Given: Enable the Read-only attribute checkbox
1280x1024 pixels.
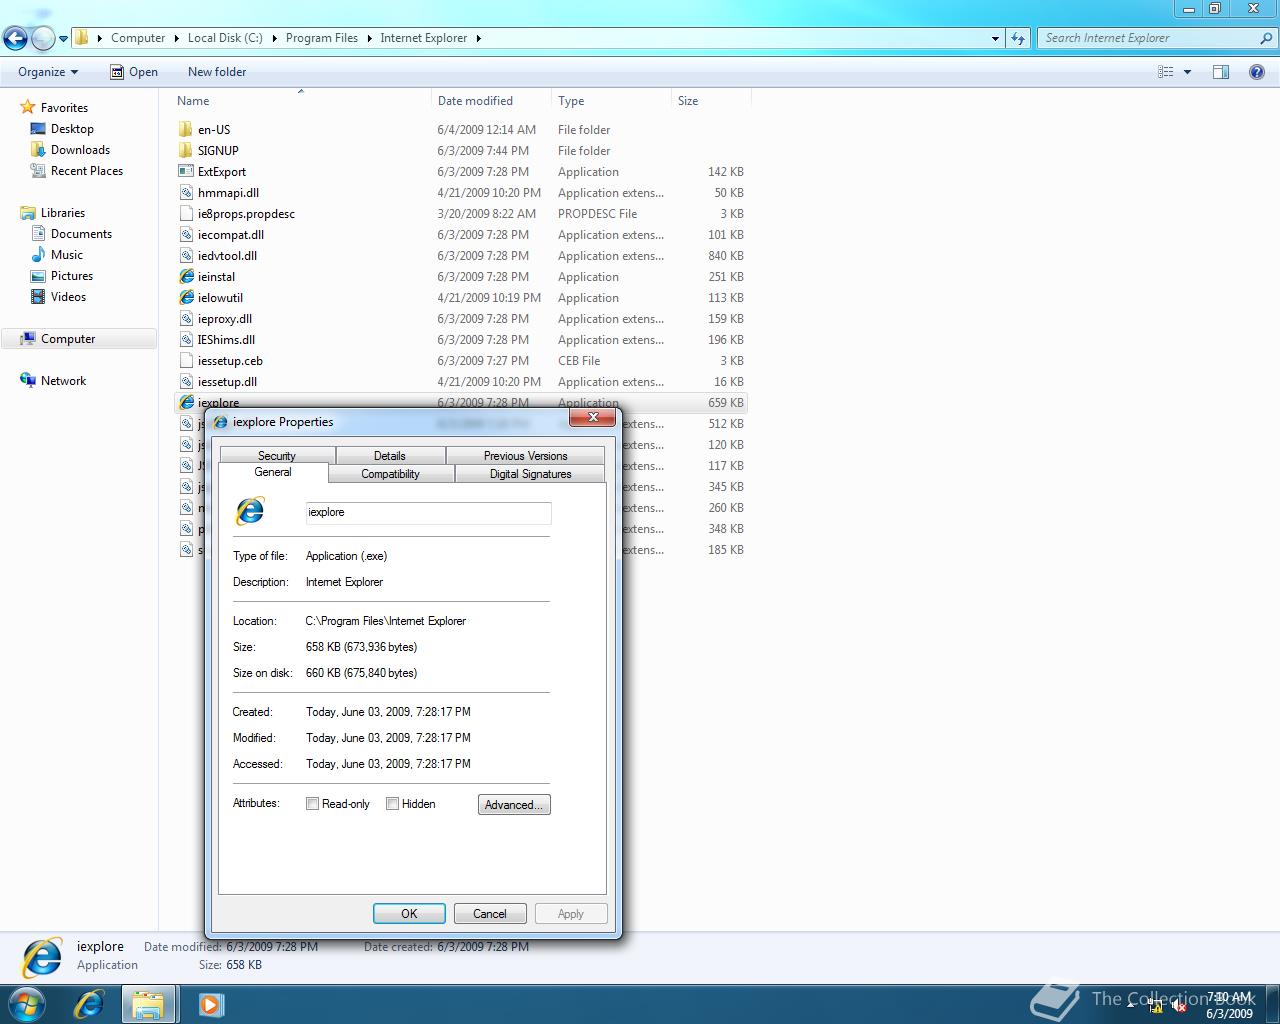Looking at the screenshot, I should click(312, 804).
